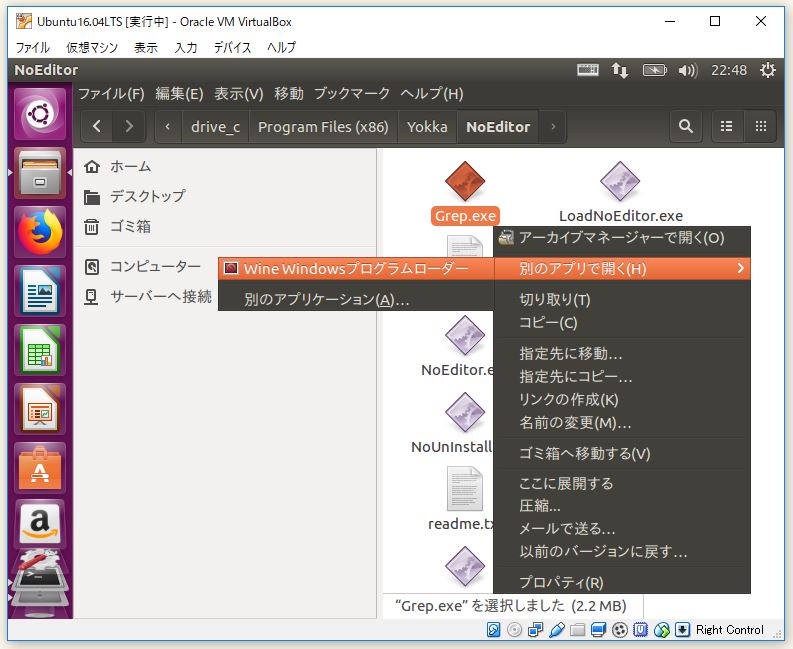
Task: Choose ここに展開する menu entry
Action: click(x=622, y=484)
